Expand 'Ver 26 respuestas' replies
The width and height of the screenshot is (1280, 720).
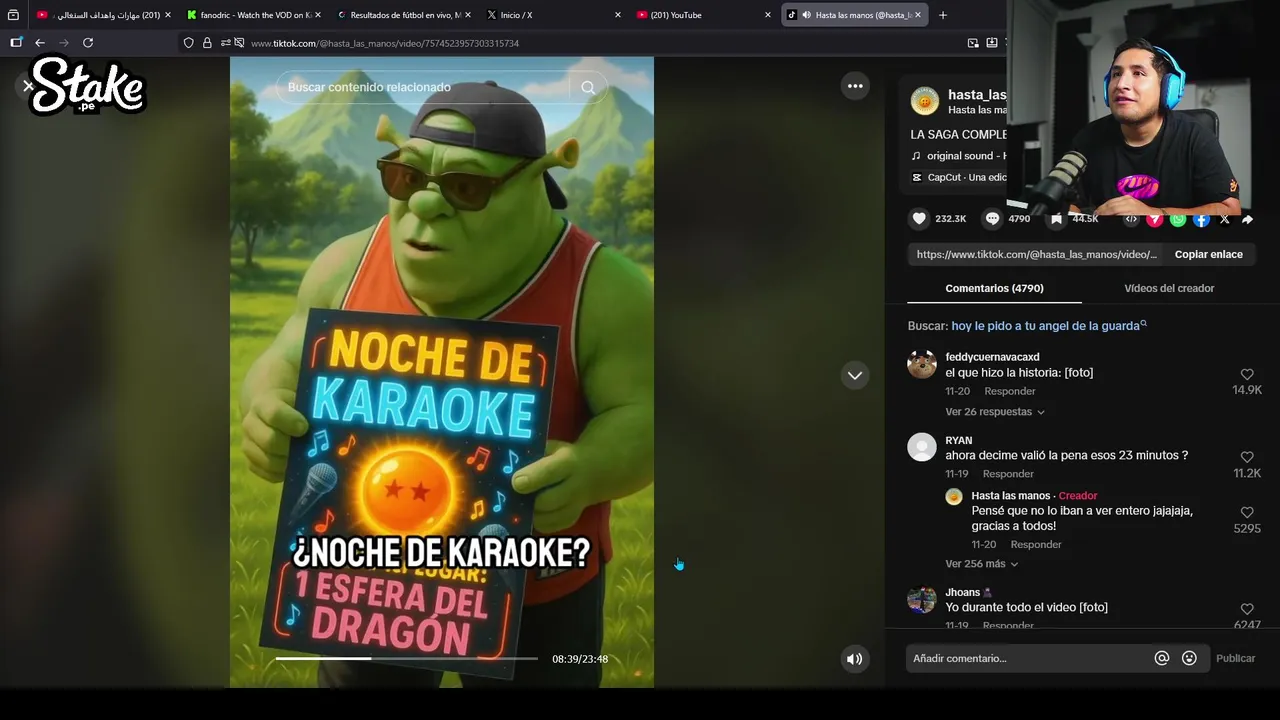[995, 412]
